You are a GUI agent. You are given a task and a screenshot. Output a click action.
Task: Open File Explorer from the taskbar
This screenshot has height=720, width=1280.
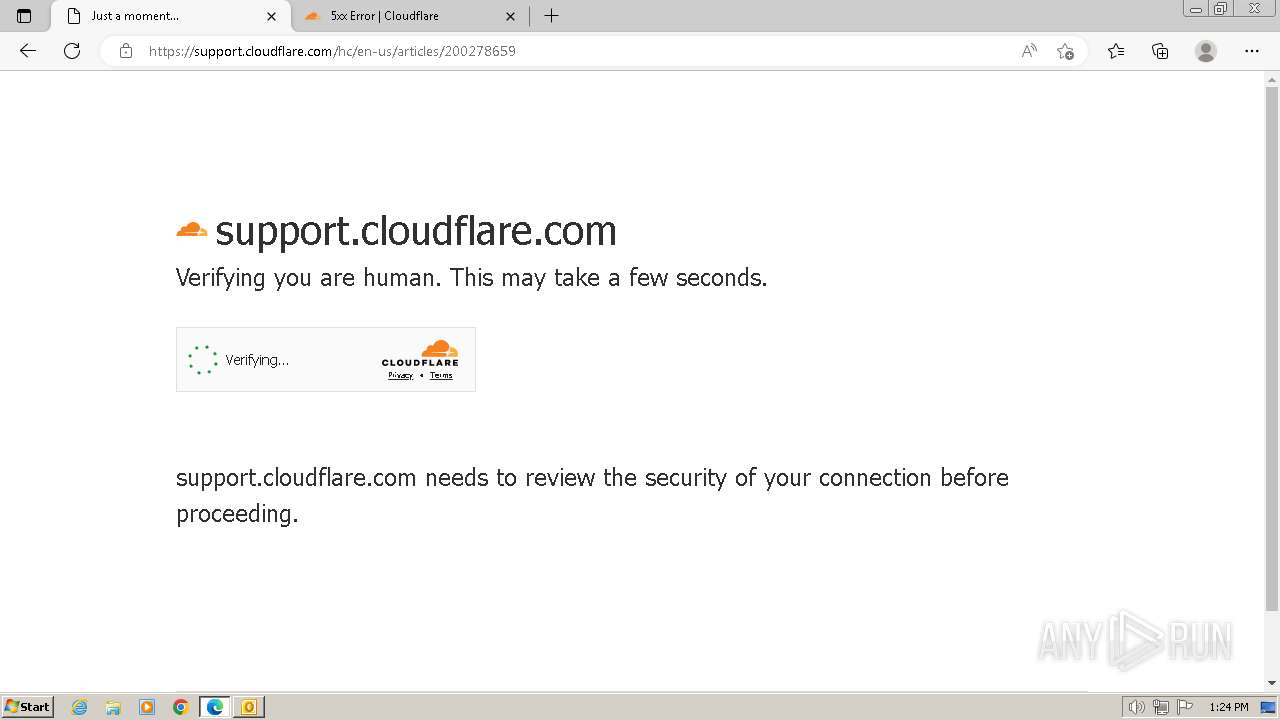[113, 707]
